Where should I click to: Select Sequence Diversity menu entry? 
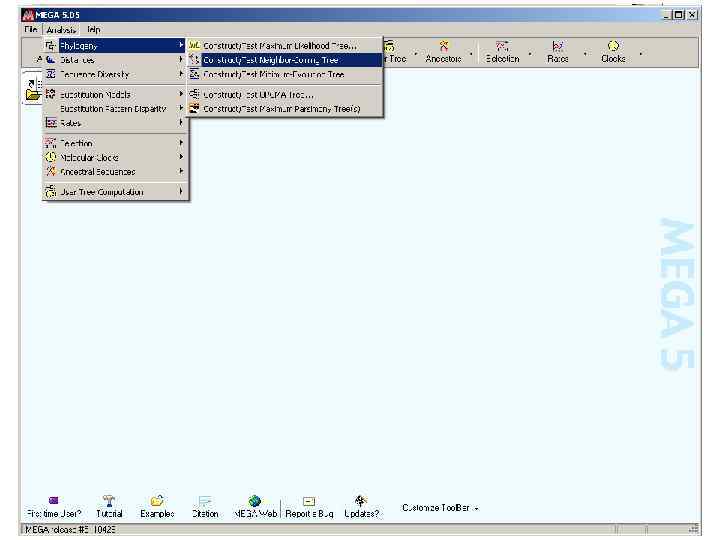point(115,74)
